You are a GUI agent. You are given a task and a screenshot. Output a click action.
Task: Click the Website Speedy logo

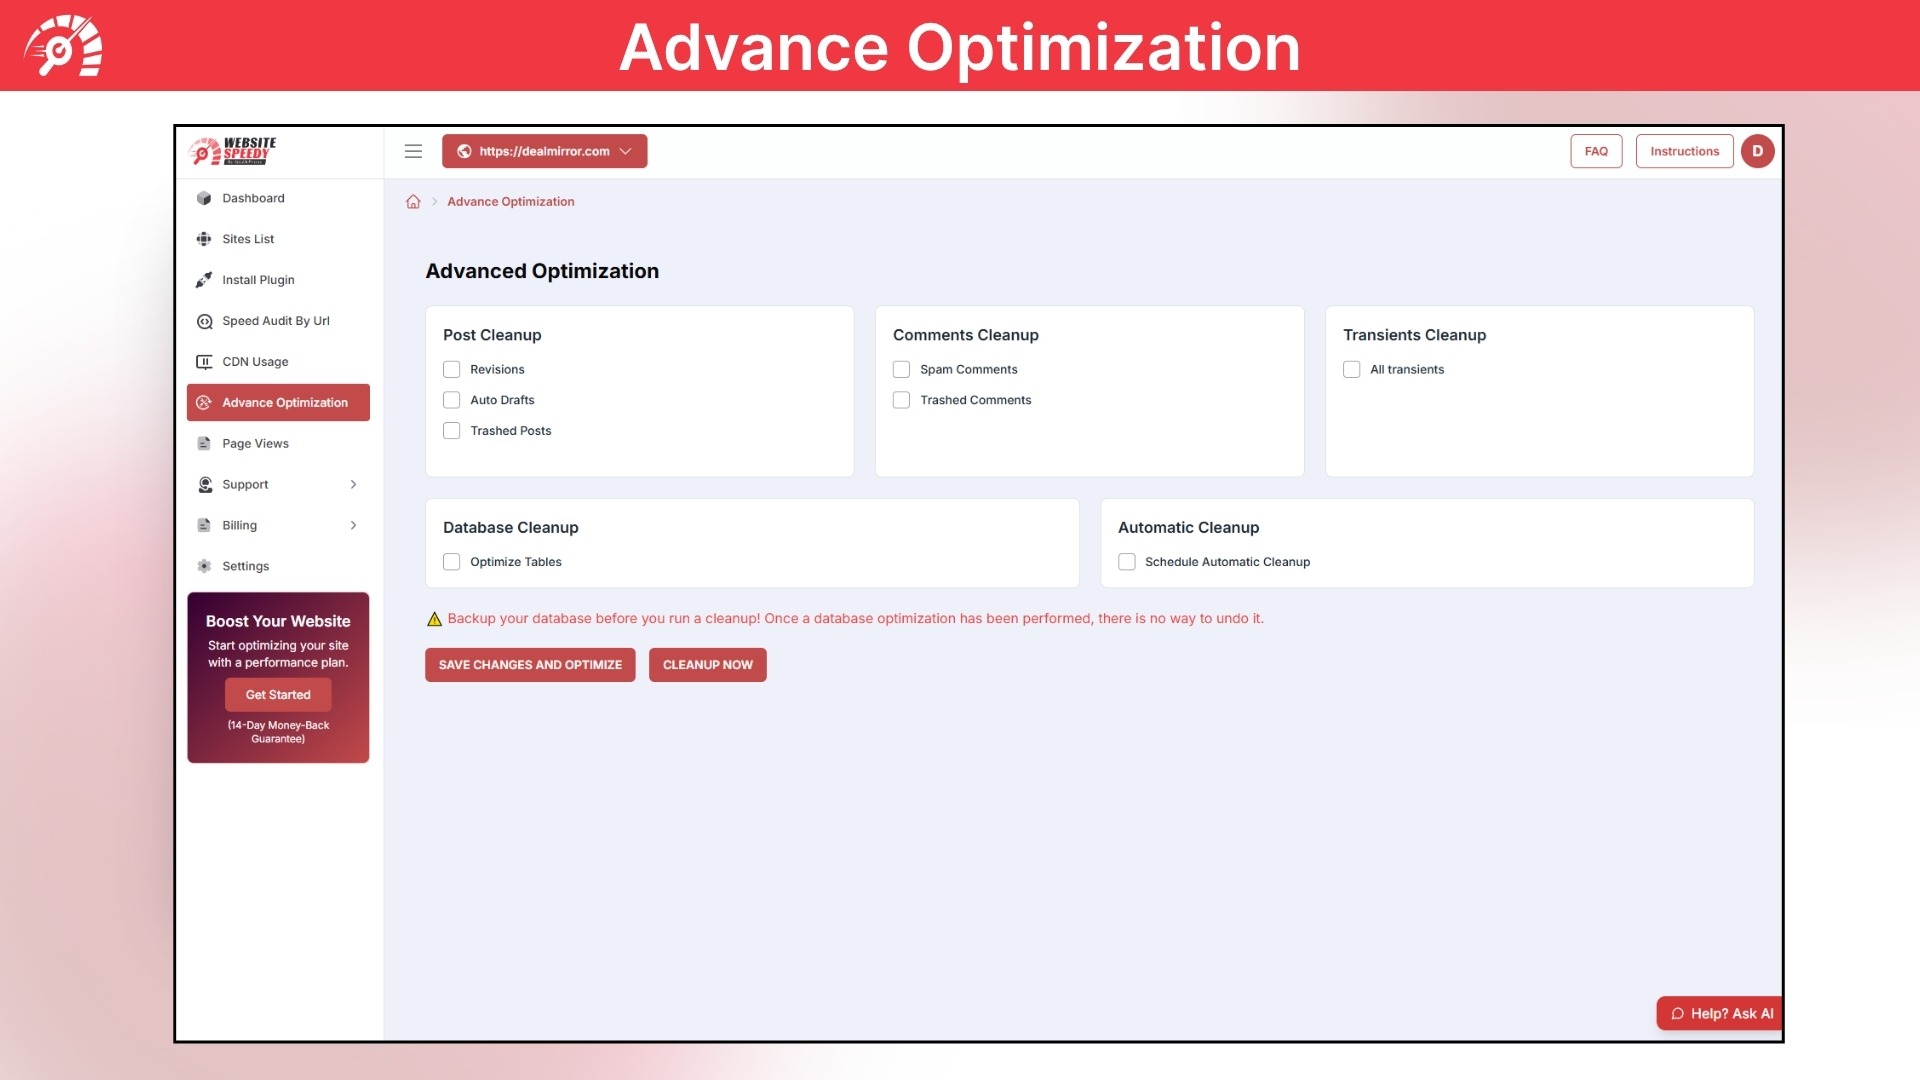click(x=233, y=151)
